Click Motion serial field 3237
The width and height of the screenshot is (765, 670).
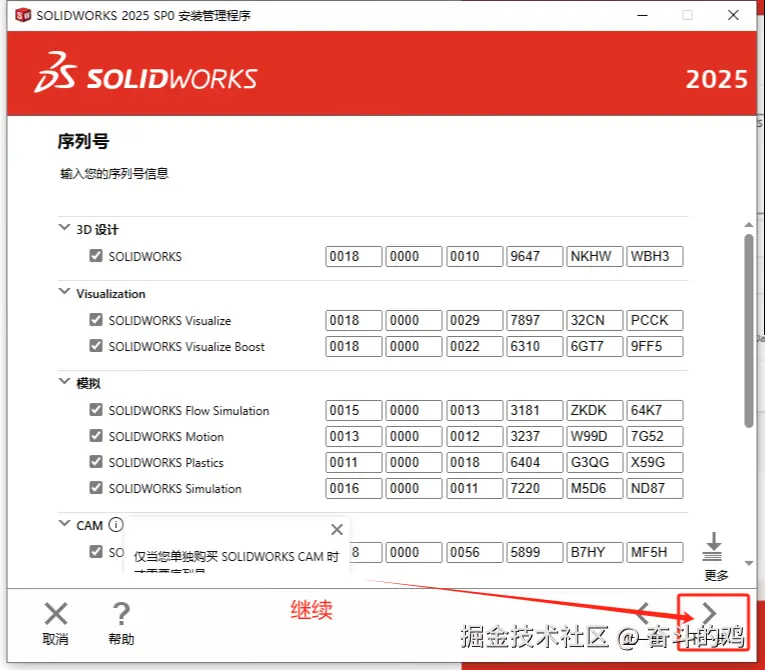click(x=535, y=436)
